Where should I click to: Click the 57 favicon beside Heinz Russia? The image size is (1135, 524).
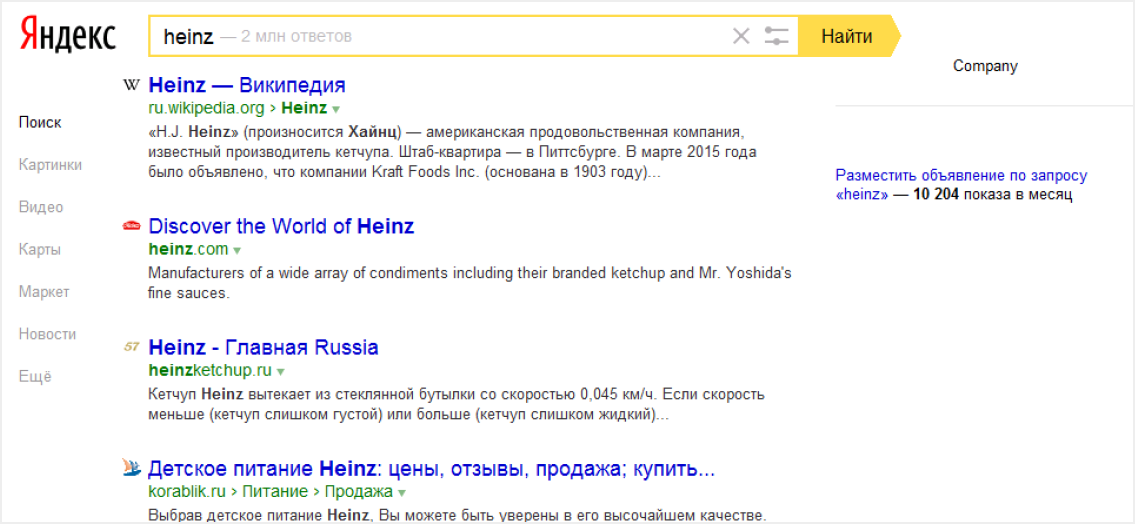[131, 348]
